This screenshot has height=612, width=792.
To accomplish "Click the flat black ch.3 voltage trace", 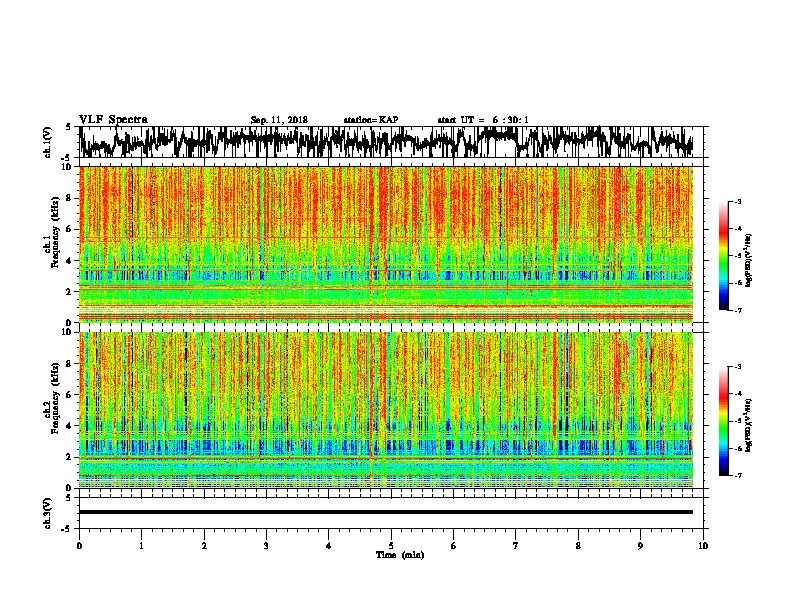I will [x=385, y=512].
